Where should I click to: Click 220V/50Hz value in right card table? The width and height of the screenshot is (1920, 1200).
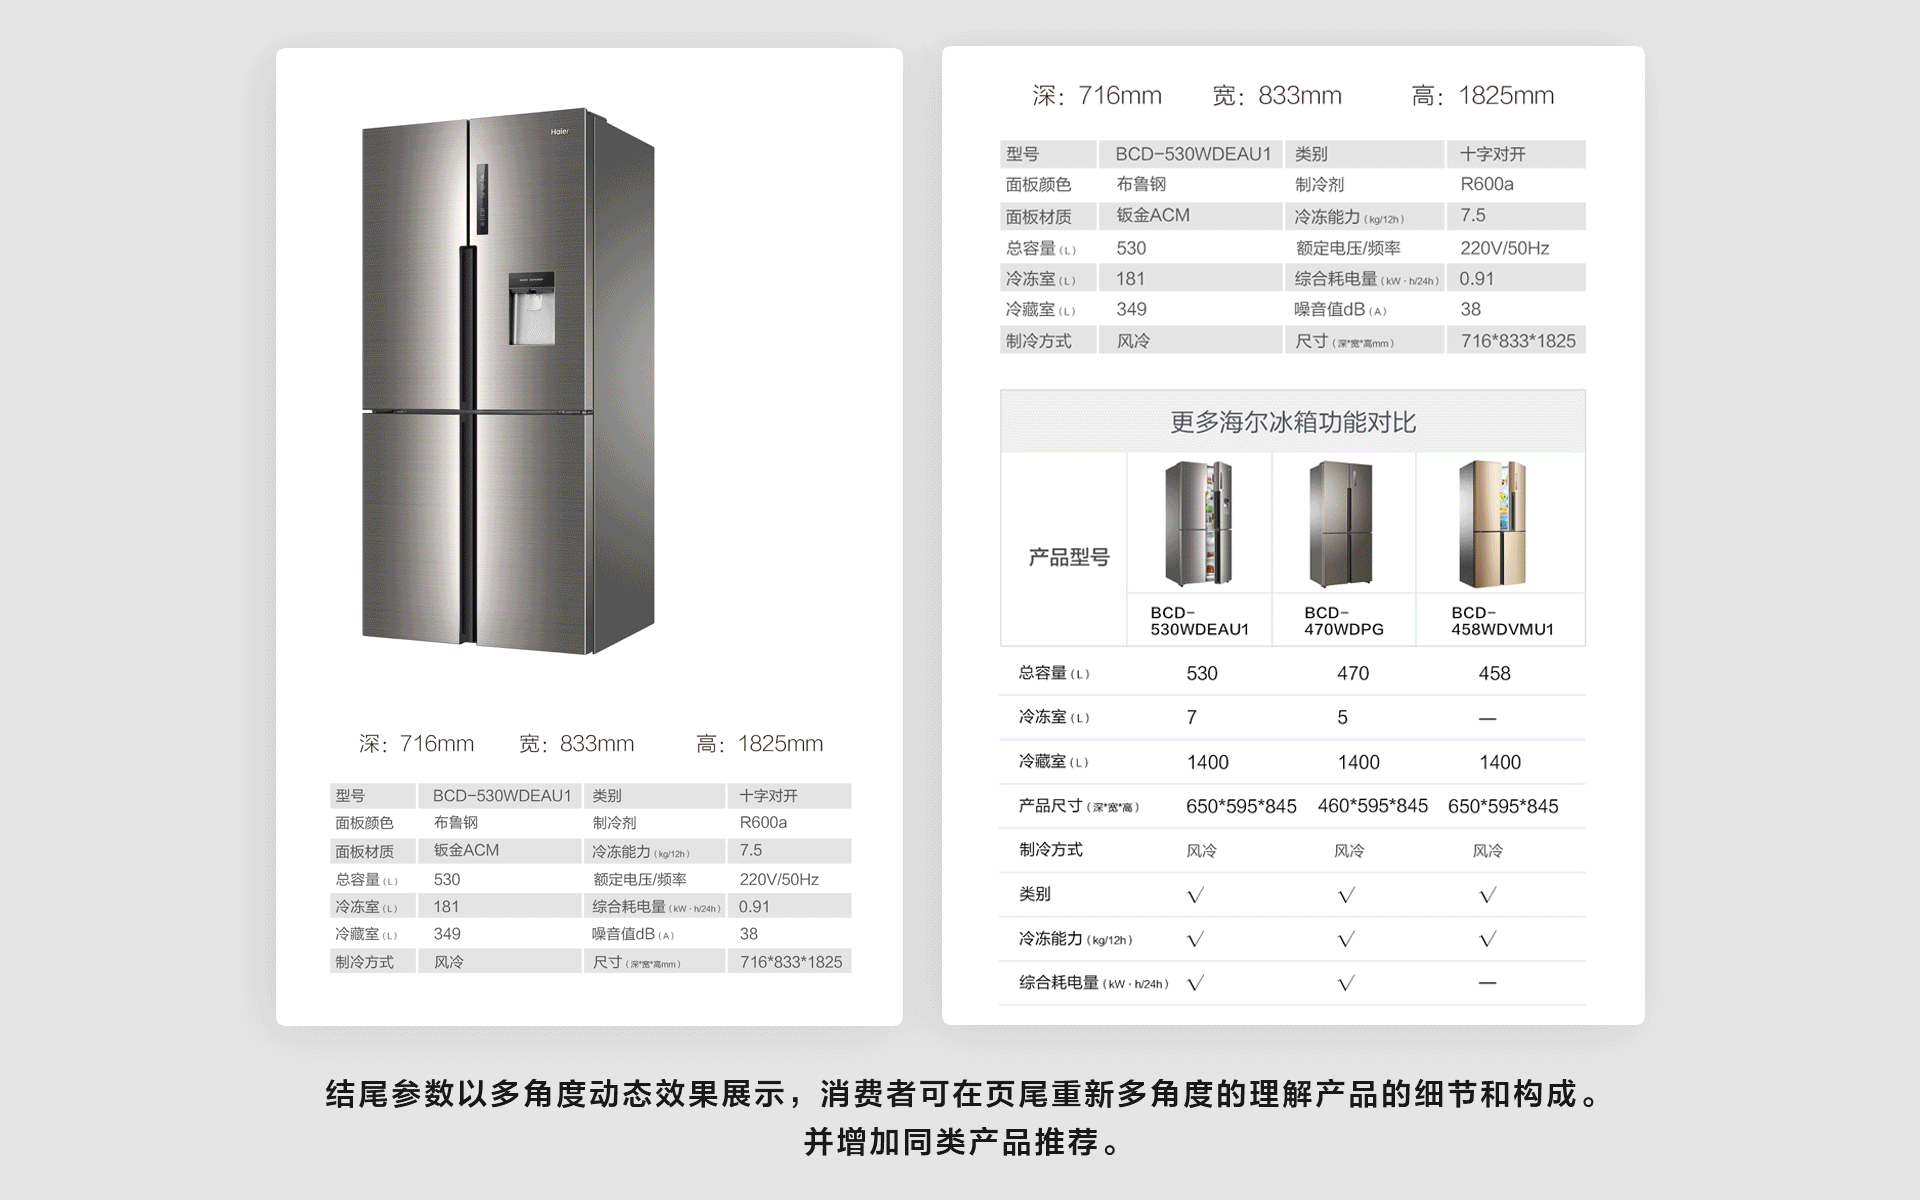tap(1504, 248)
